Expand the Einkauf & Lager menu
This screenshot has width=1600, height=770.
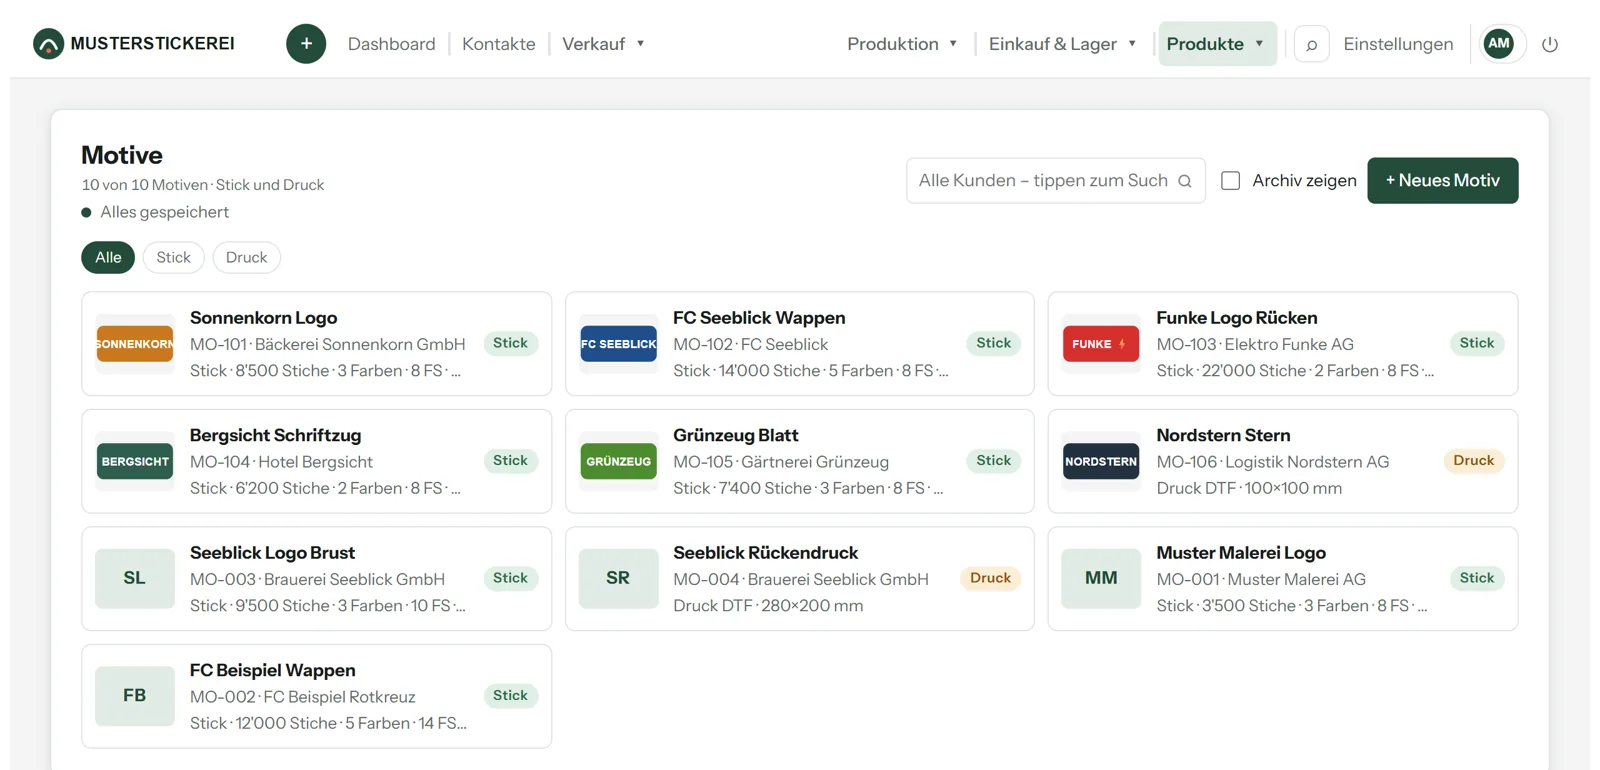(1062, 44)
